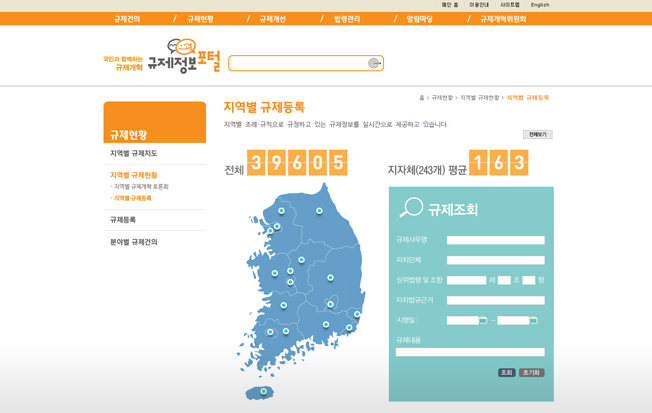Click the Jeonnam province map marker
The width and height of the screenshot is (652, 413).
(286, 331)
